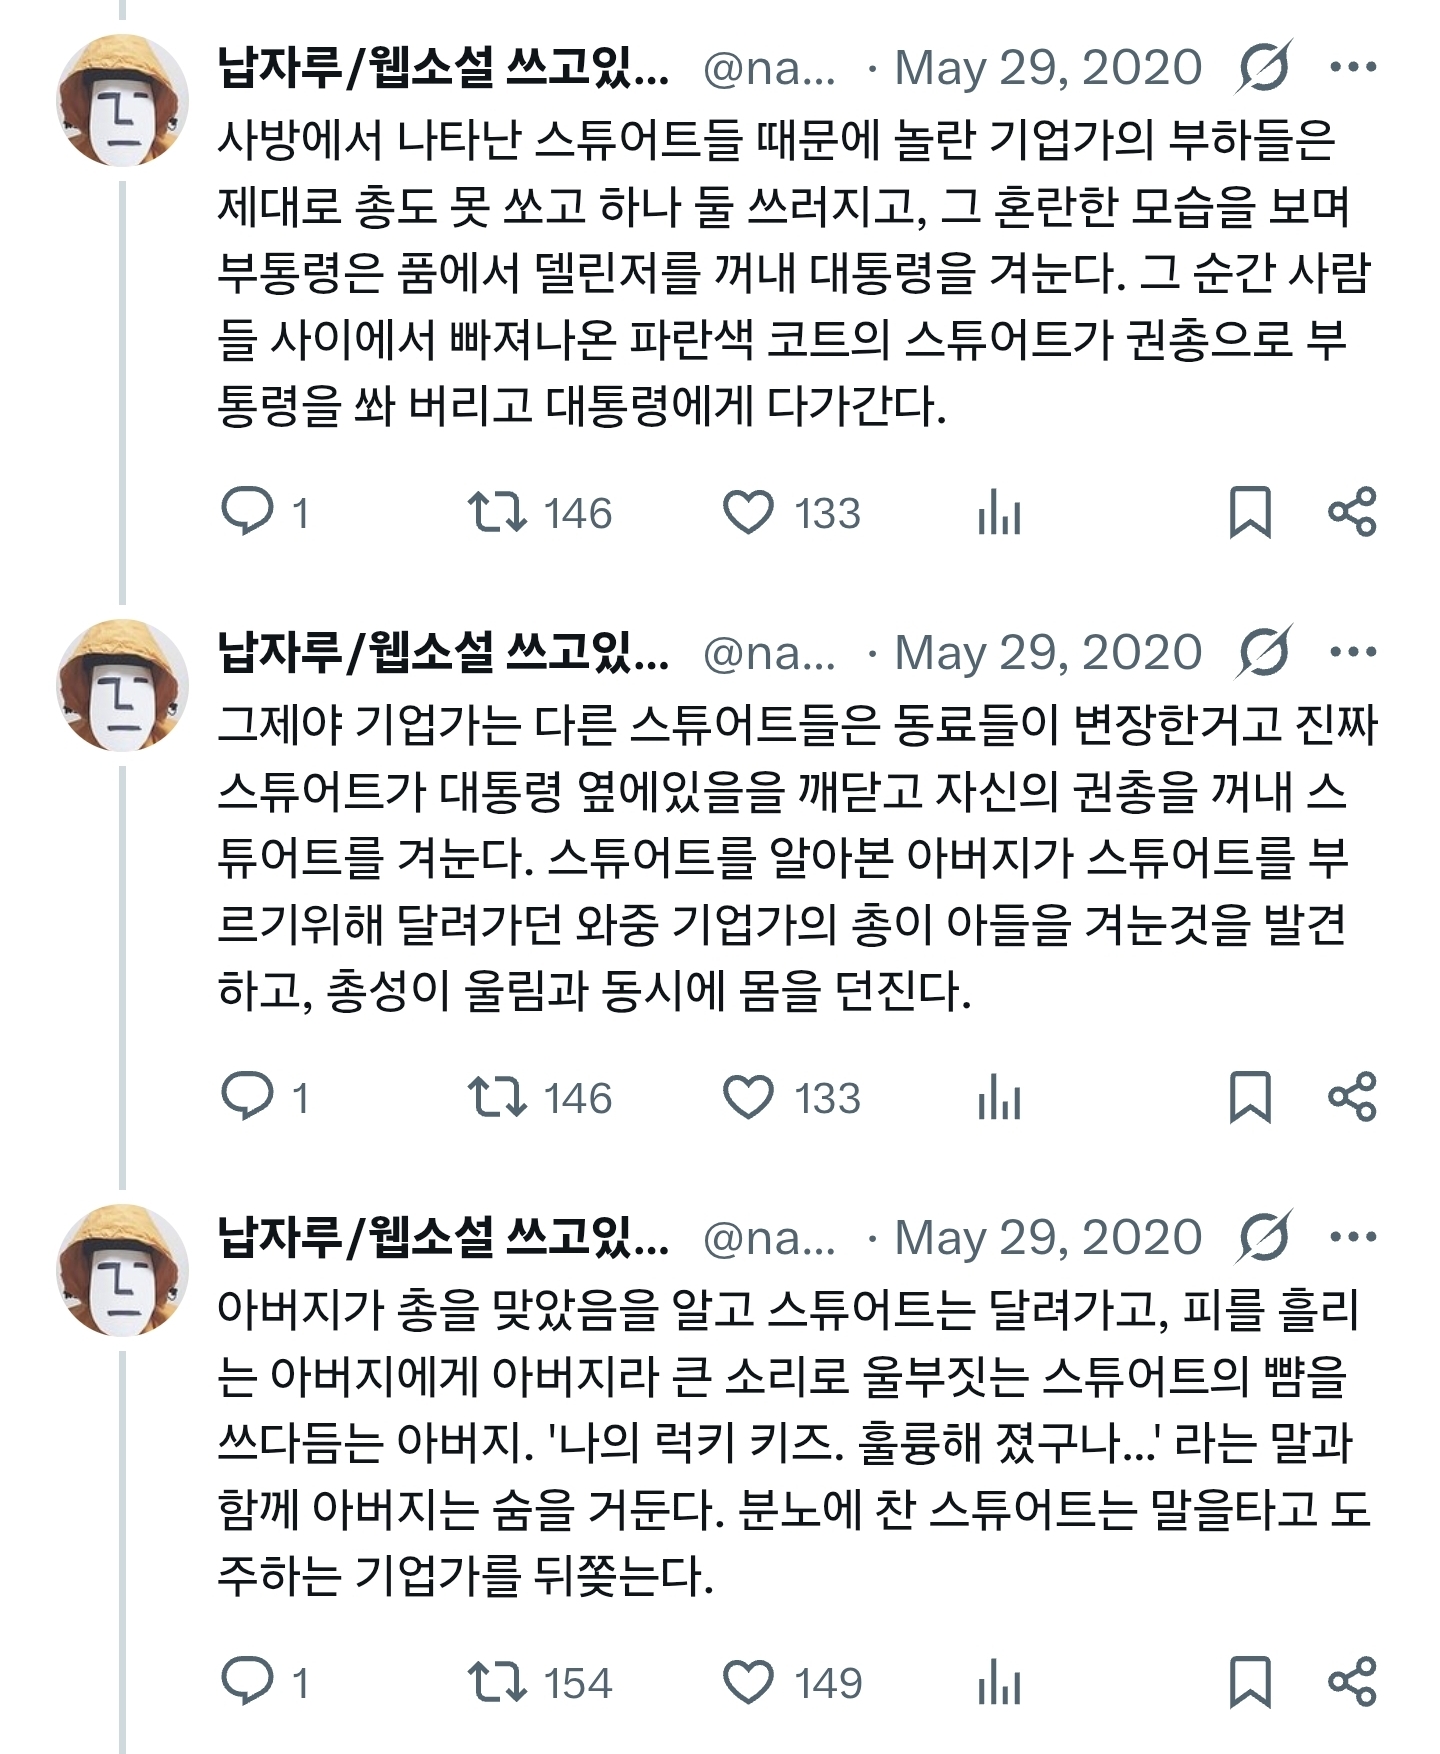Like the third tweet with 149 likes
Image resolution: width=1440 pixels, height=1754 pixels.
[x=748, y=1682]
